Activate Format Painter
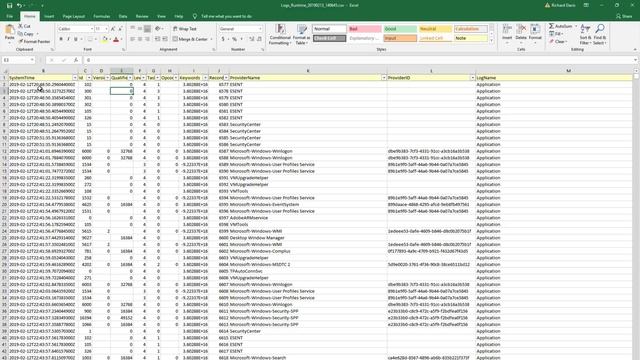 pos(34,41)
